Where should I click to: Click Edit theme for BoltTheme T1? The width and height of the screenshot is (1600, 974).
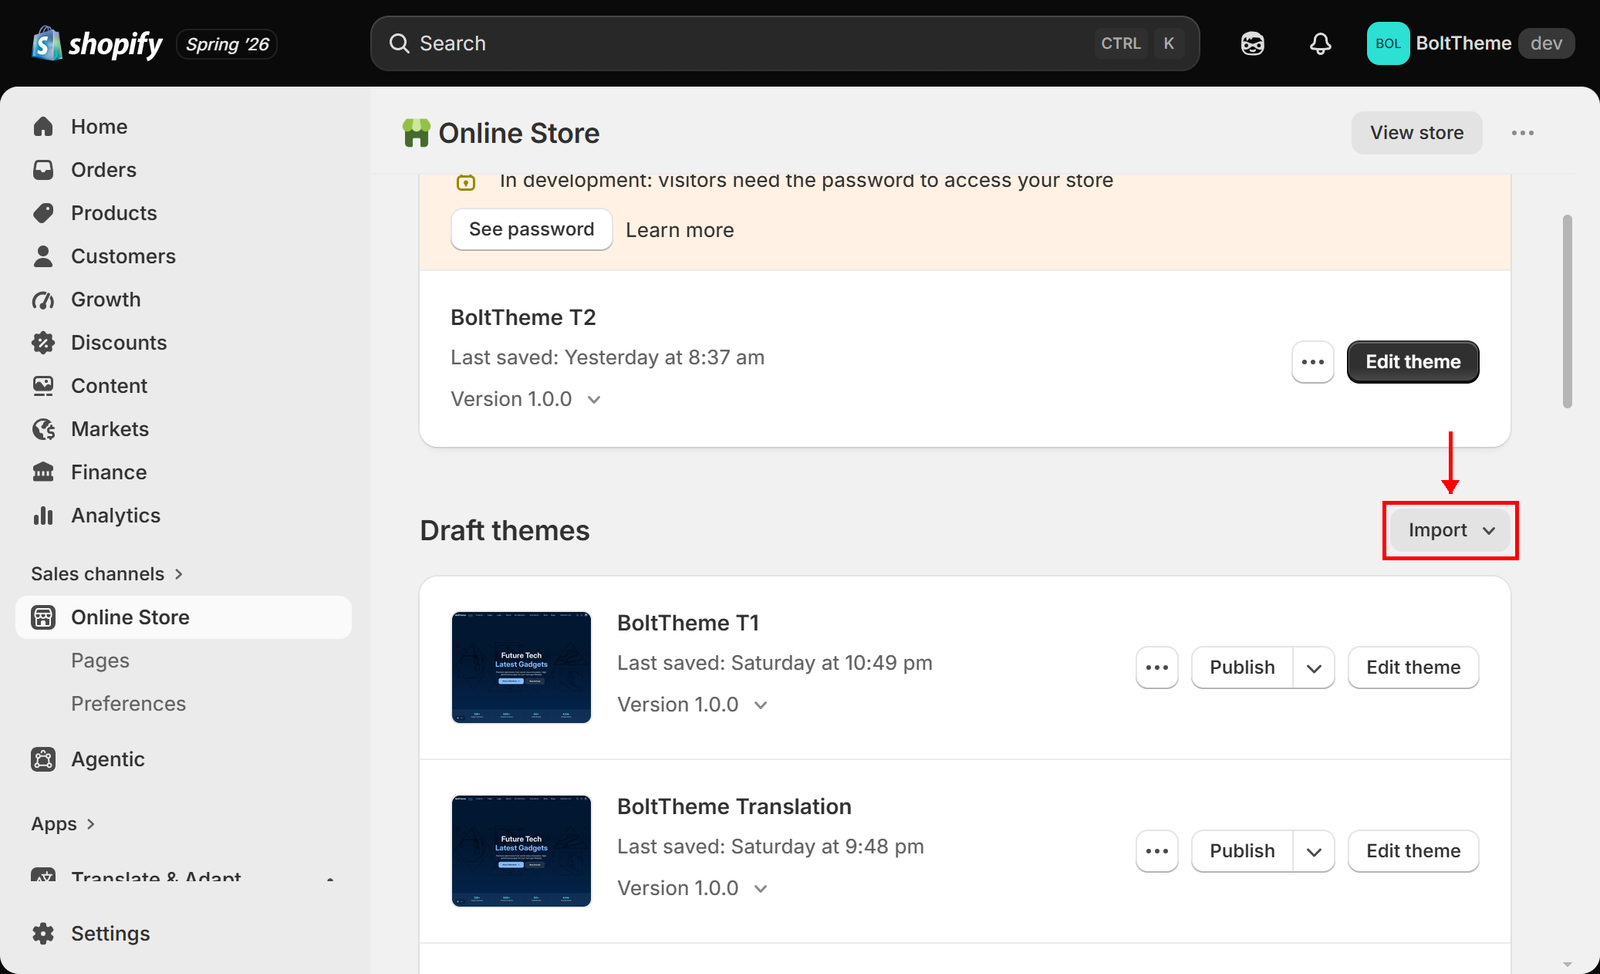pyautogui.click(x=1413, y=668)
